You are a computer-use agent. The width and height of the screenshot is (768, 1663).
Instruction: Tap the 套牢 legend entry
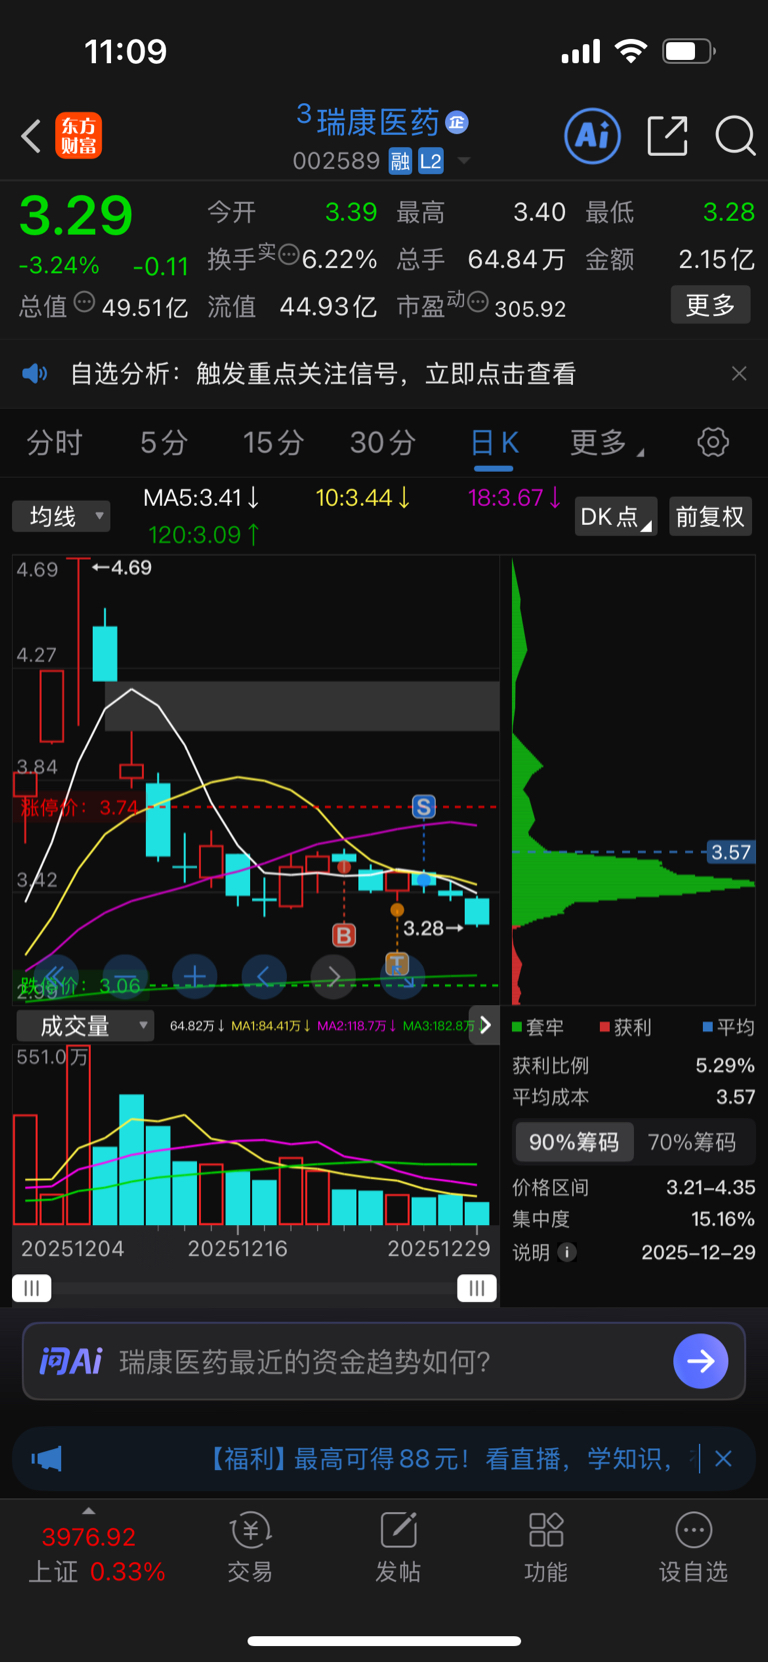[538, 1027]
